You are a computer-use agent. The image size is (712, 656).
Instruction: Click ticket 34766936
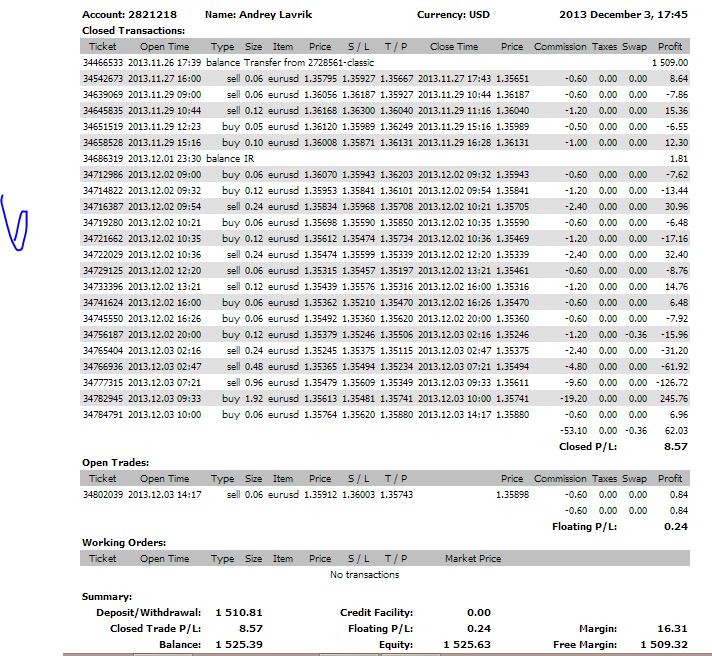tap(103, 367)
